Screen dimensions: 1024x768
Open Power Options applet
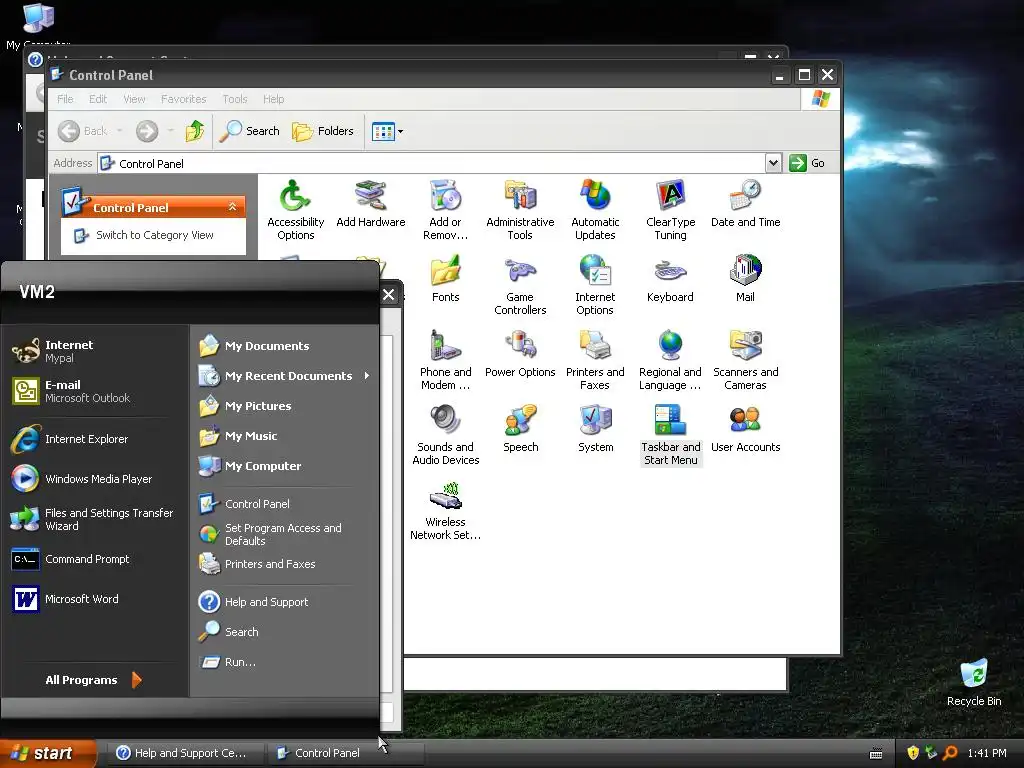[520, 354]
